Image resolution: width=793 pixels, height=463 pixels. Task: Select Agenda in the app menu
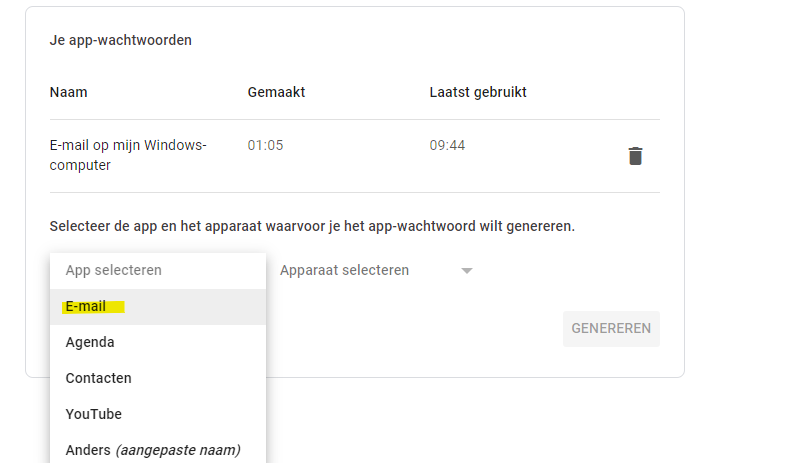tap(90, 342)
